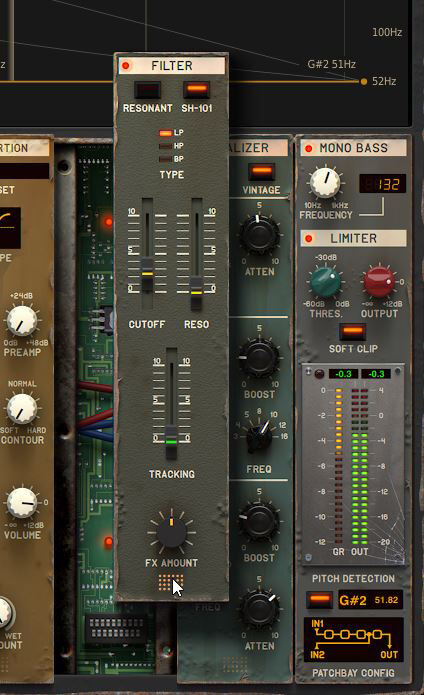Click the Equalizer Freq selector knob

pyautogui.click(x=260, y=437)
